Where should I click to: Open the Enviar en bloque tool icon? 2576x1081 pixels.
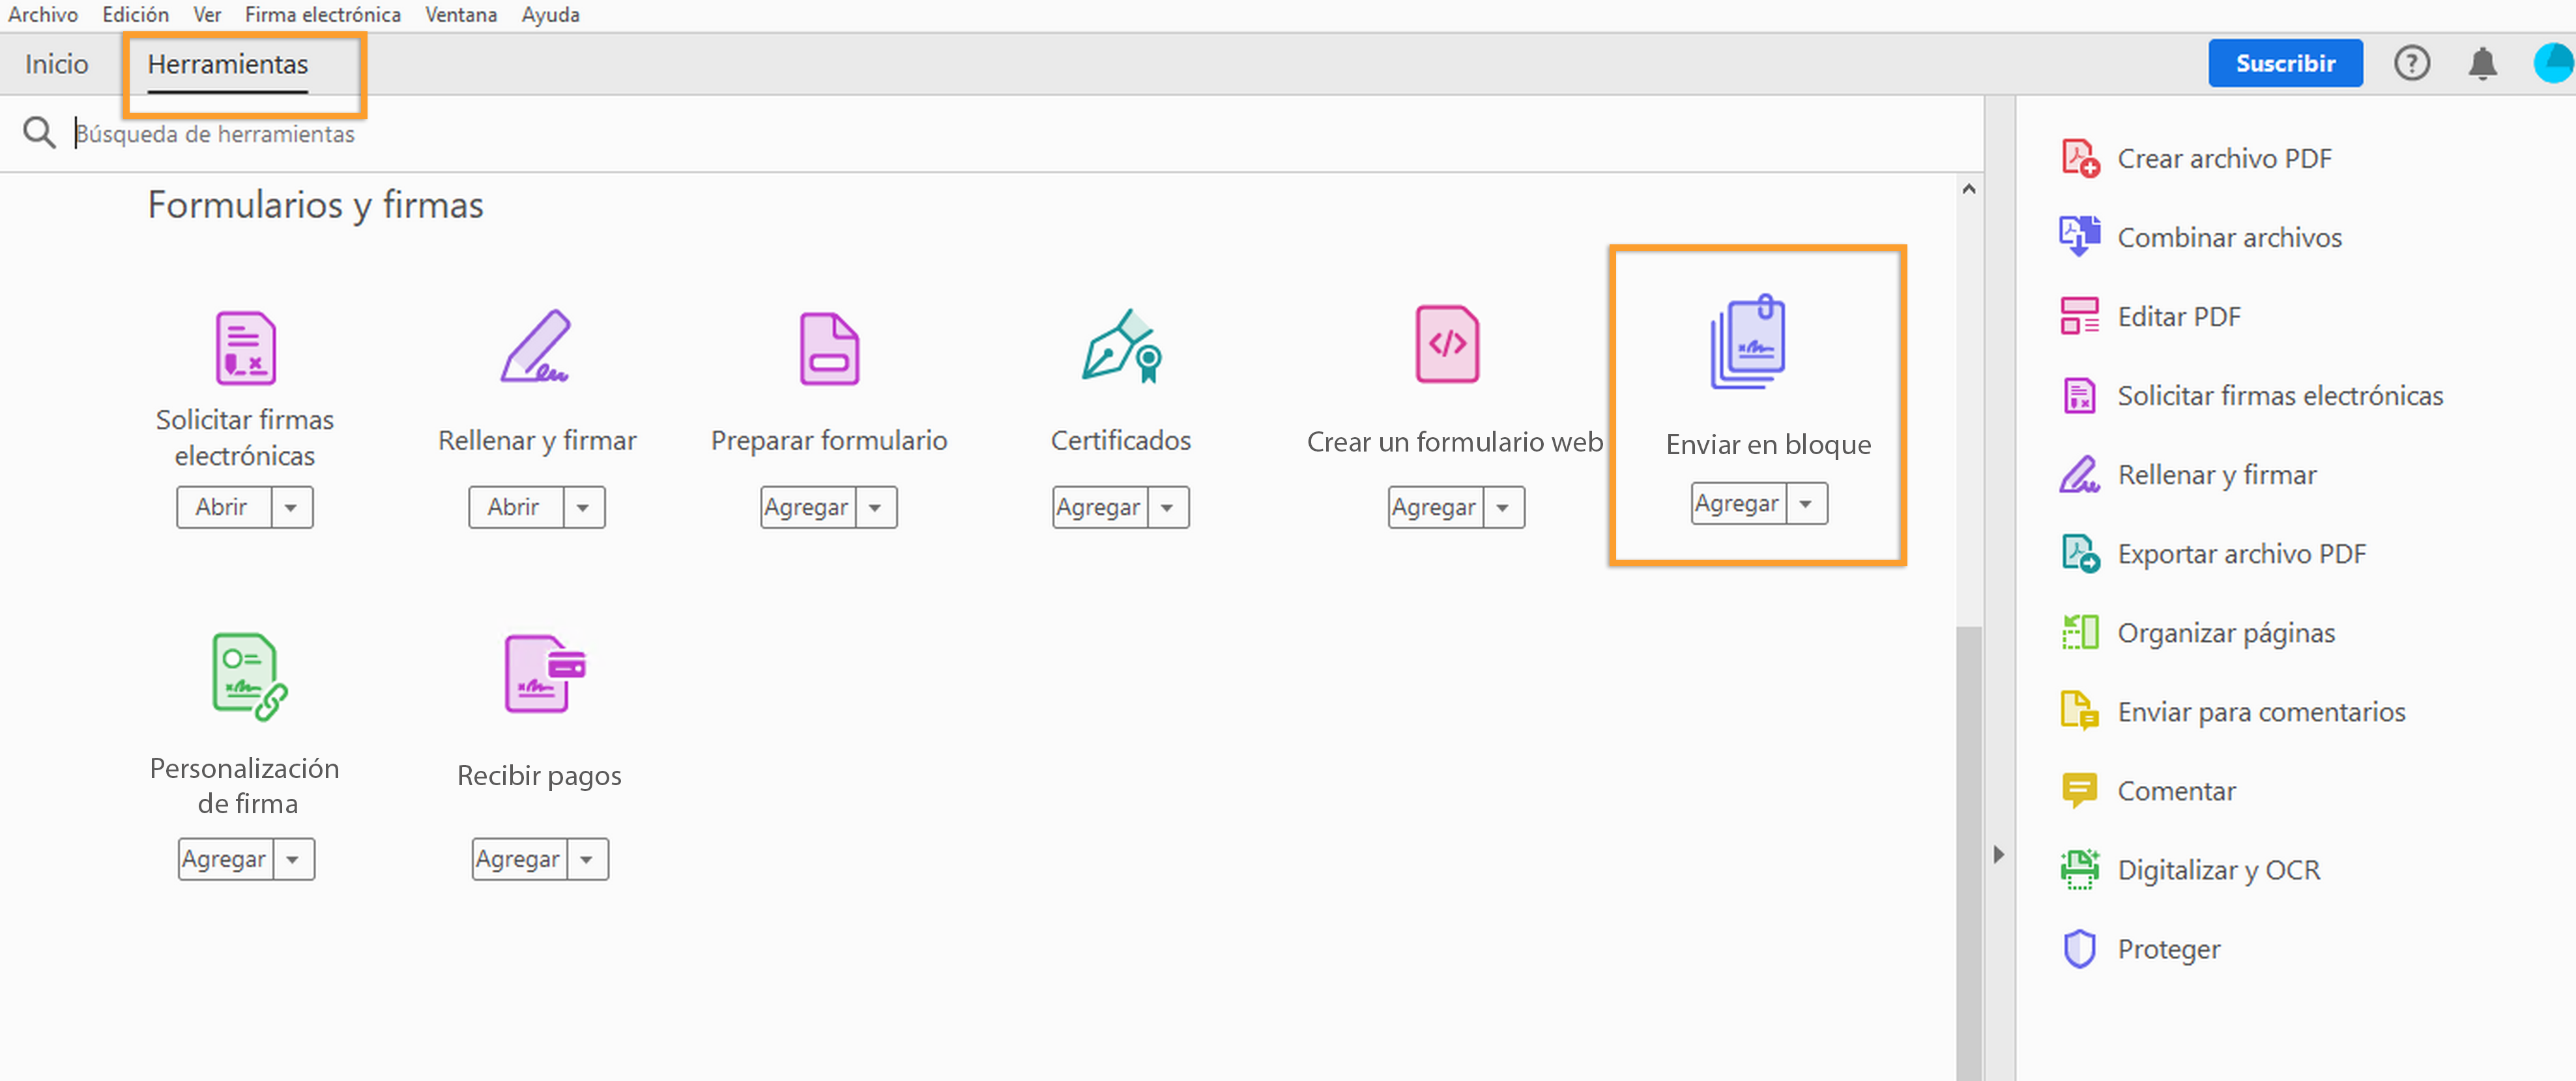click(x=1748, y=342)
